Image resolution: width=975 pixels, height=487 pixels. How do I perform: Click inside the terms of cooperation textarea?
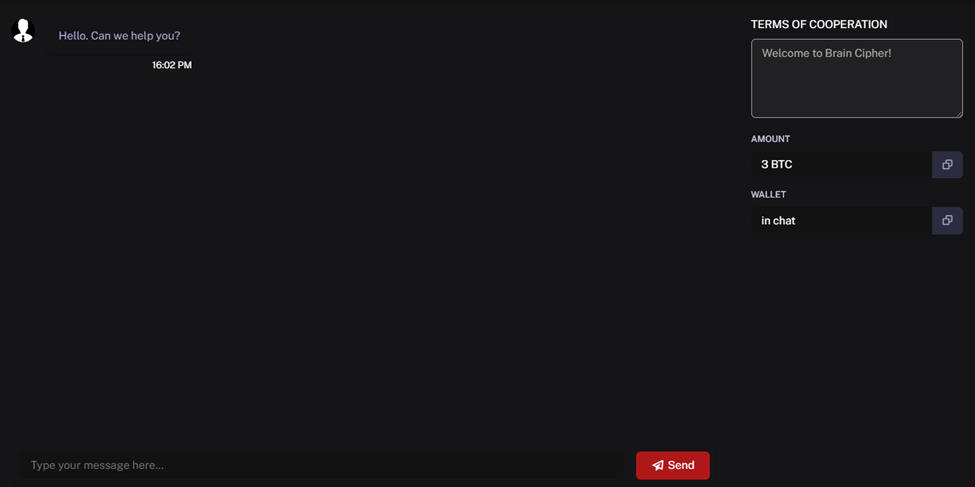coord(857,78)
